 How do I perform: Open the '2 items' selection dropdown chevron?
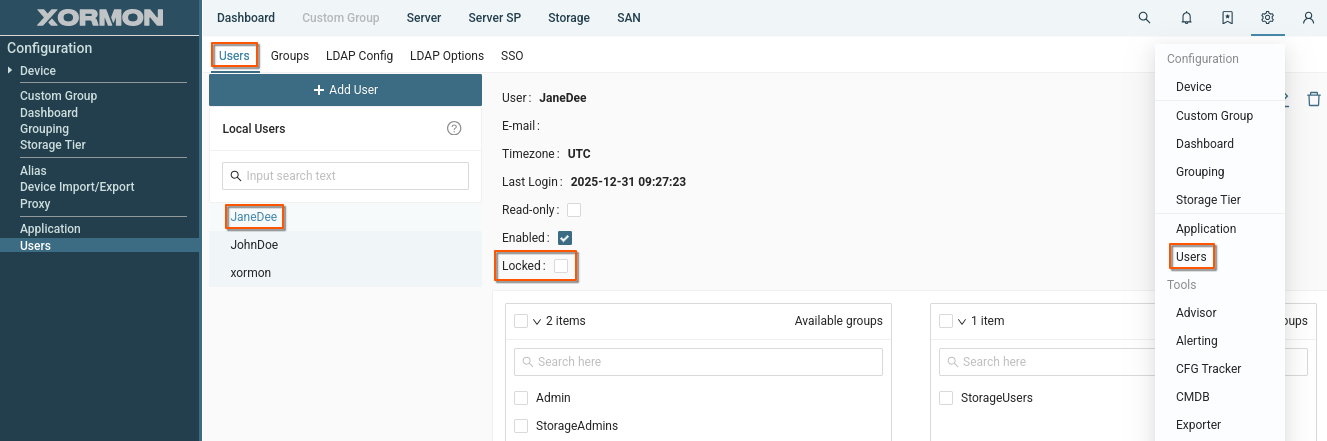tap(537, 321)
